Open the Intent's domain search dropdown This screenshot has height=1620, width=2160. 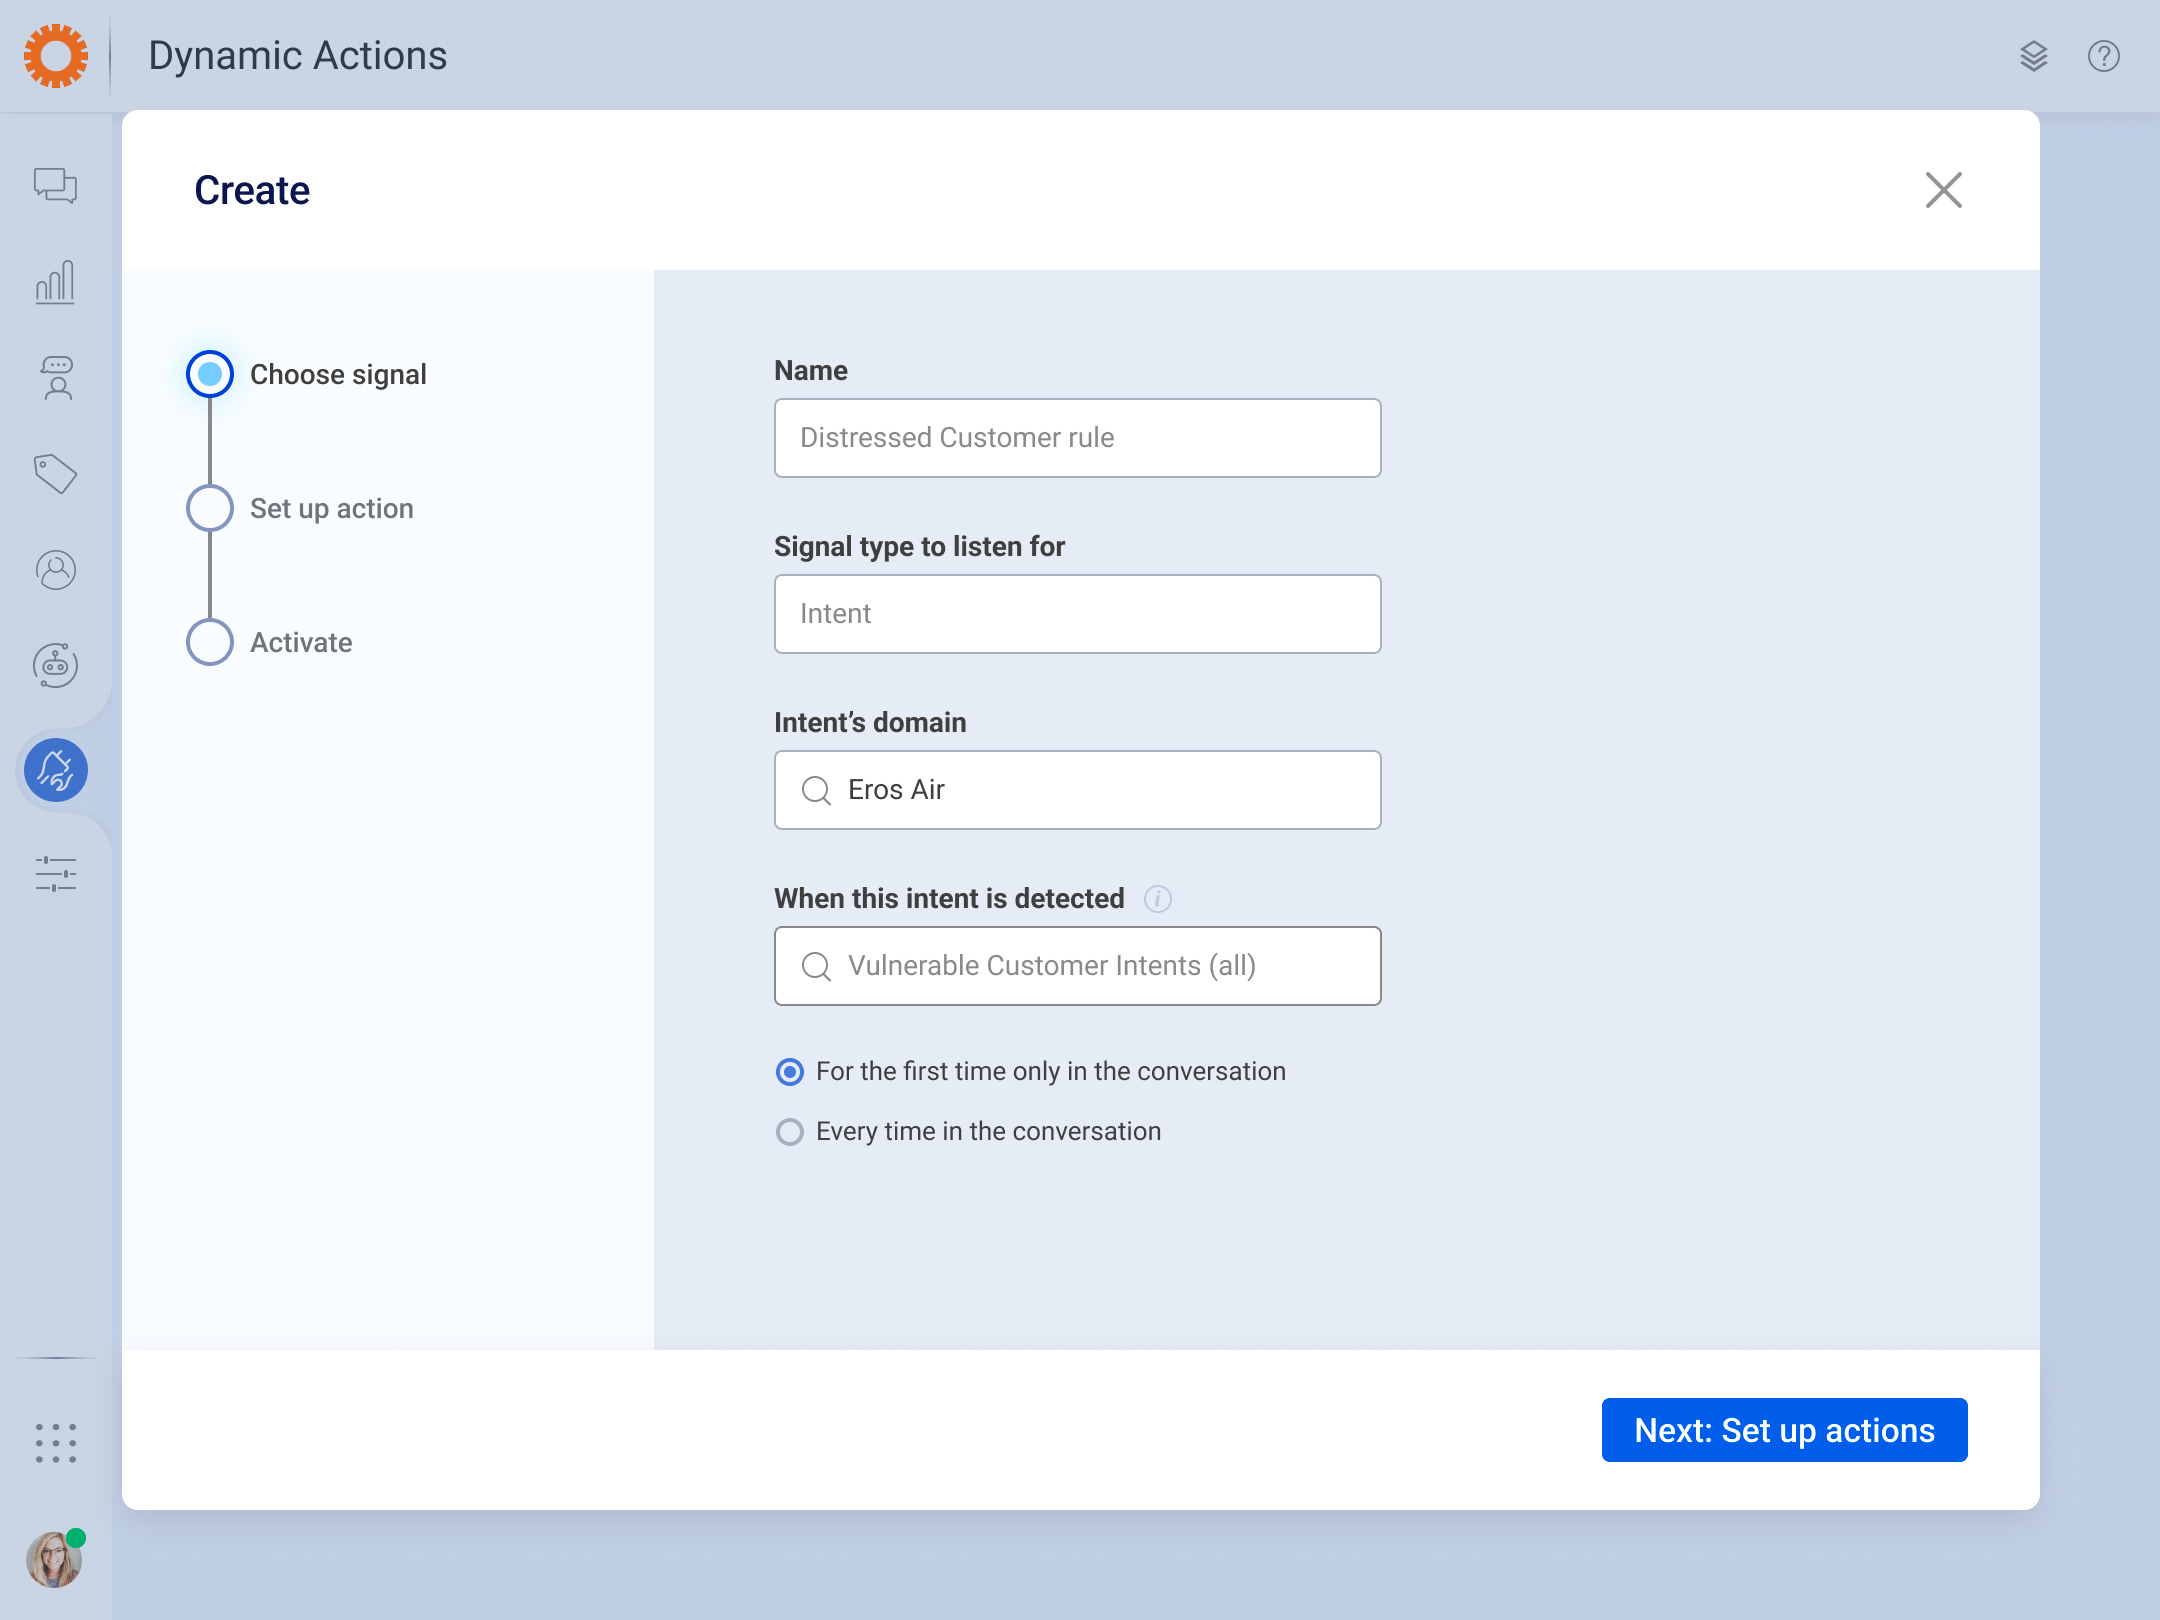coord(1077,790)
